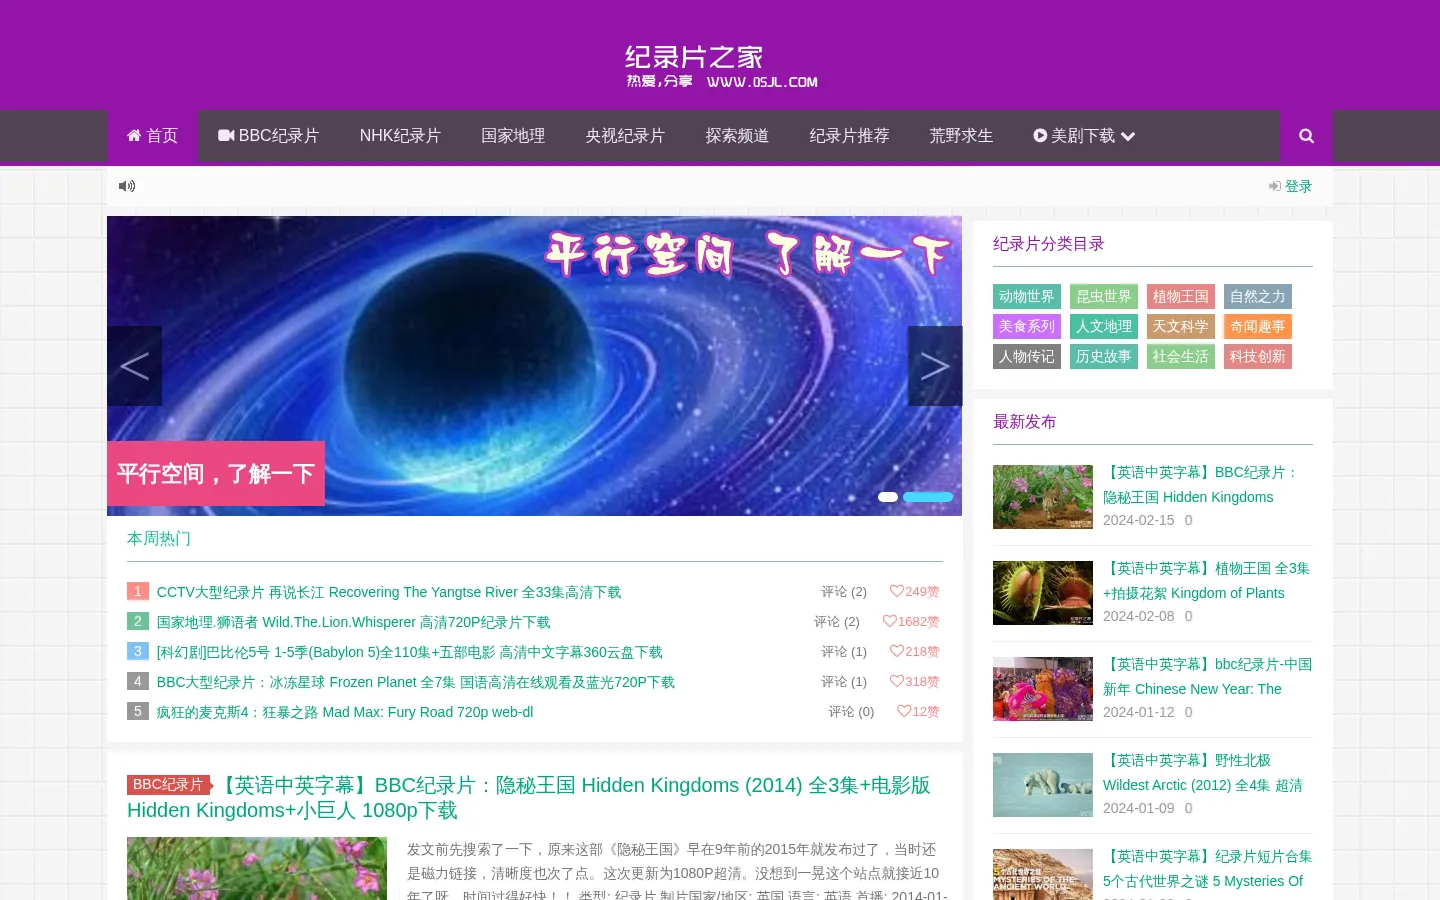Click the 最新发布 section heading
This screenshot has height=900, width=1440.
pyautogui.click(x=1025, y=422)
